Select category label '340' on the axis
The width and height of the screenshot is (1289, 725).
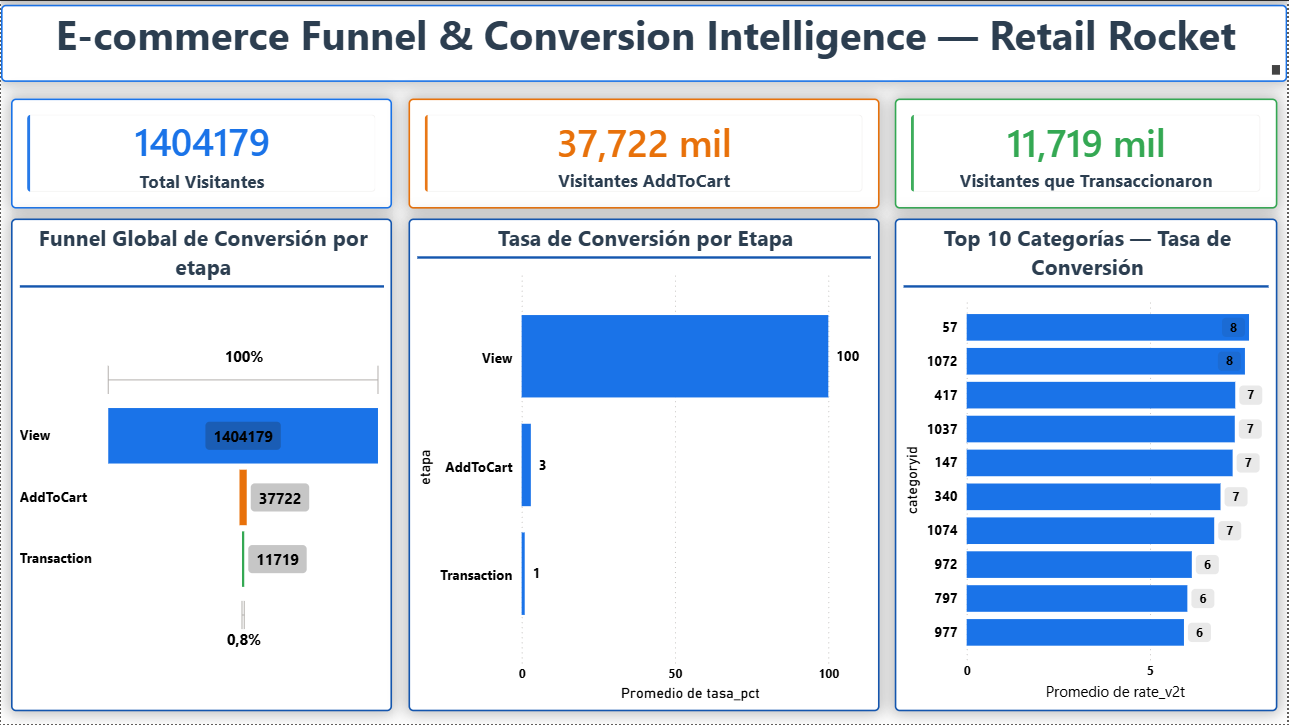coord(946,497)
